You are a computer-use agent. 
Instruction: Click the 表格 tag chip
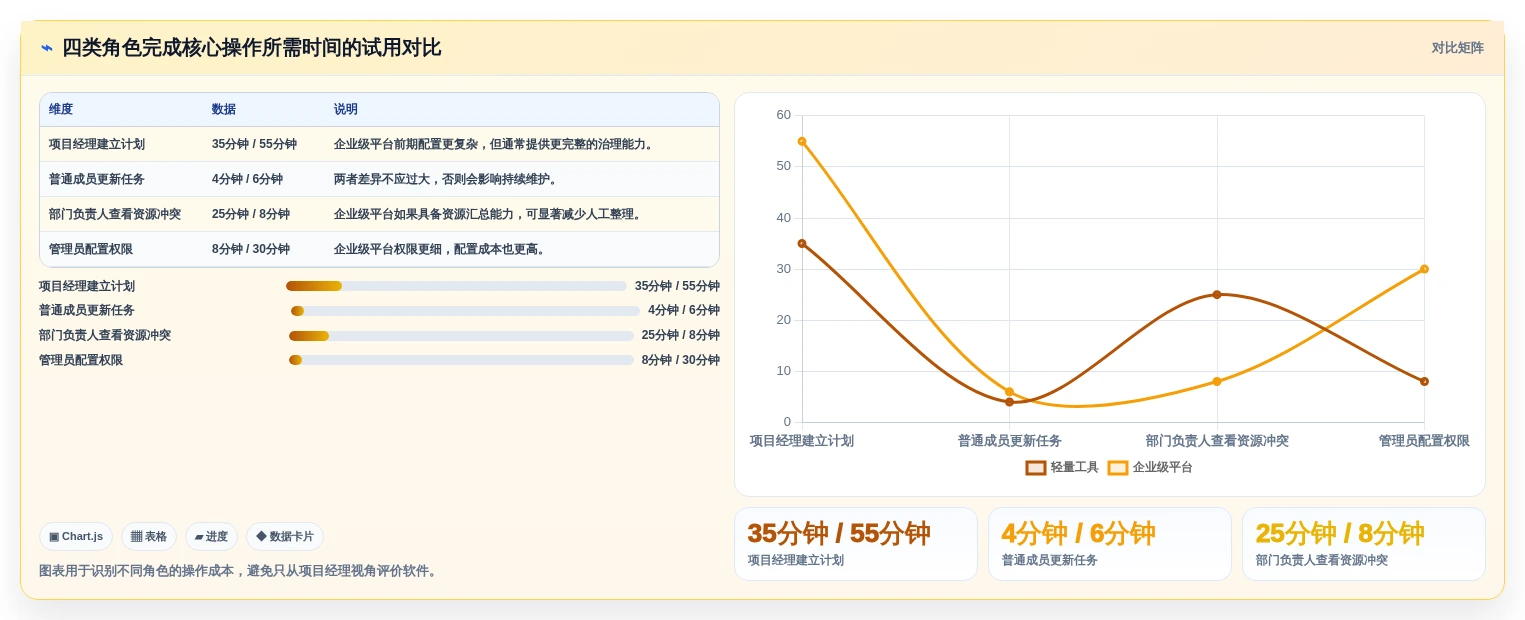click(149, 536)
